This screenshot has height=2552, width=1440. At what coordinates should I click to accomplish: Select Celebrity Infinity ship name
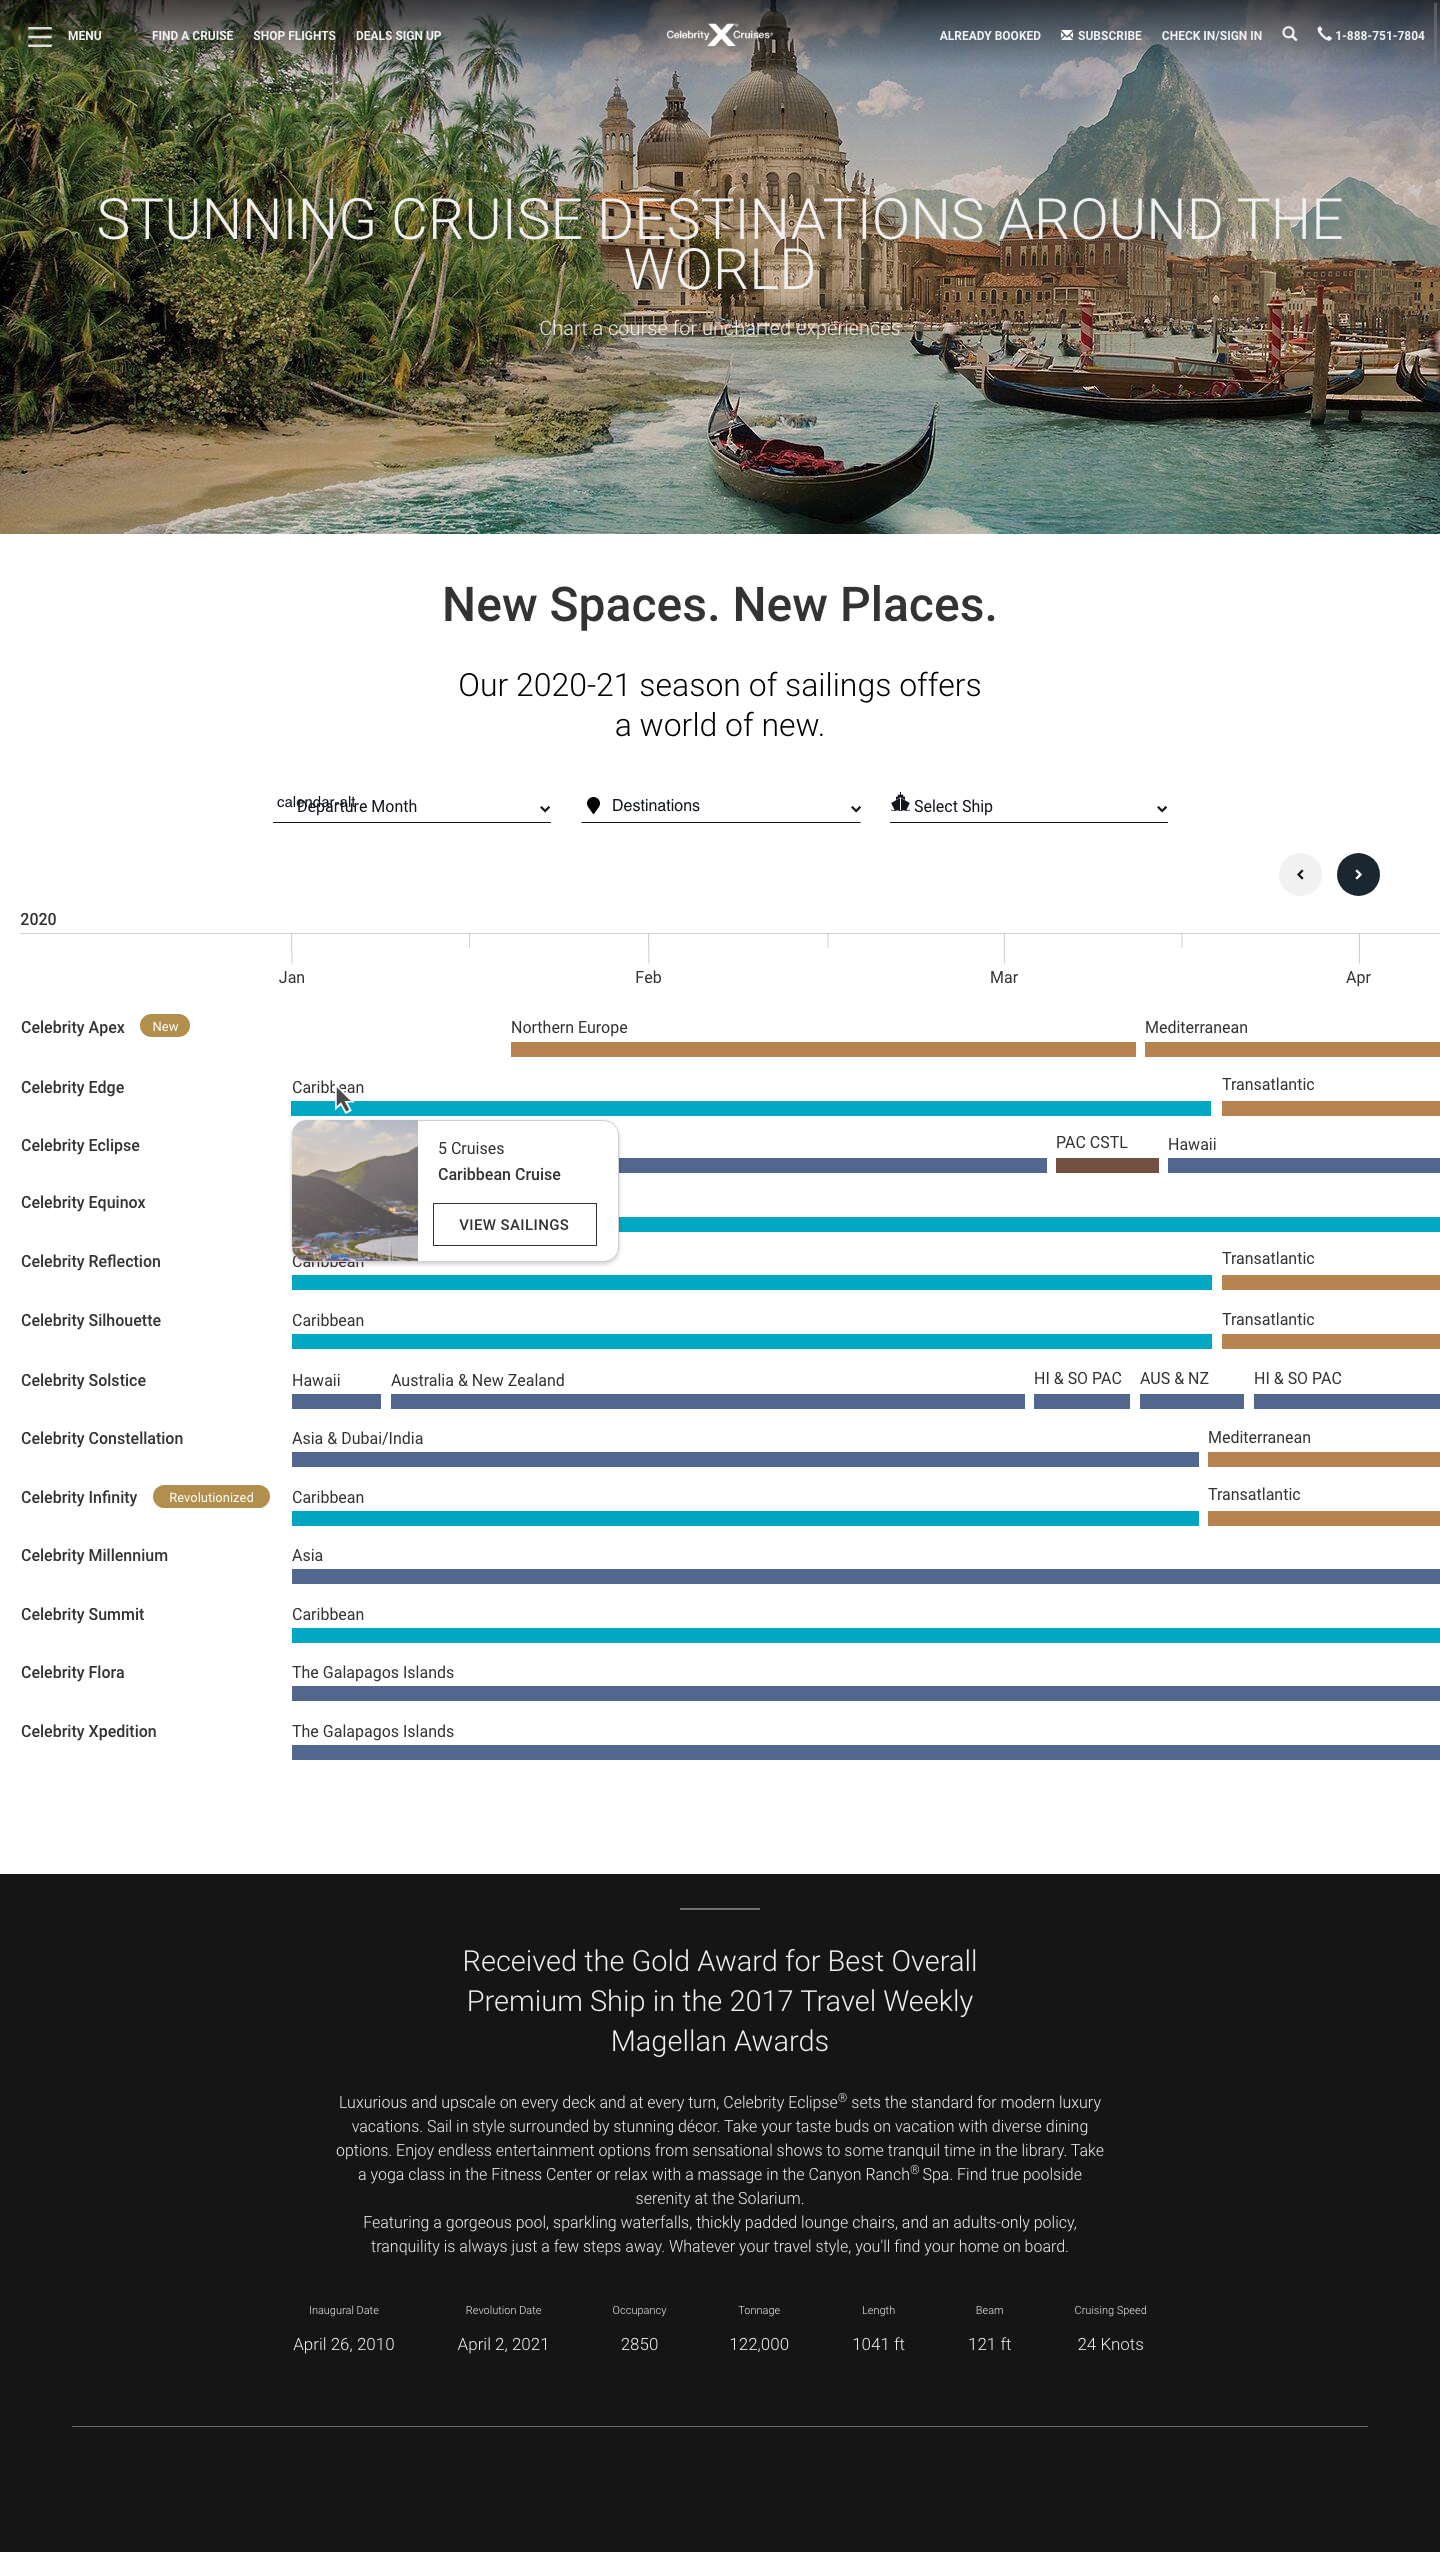79,1498
